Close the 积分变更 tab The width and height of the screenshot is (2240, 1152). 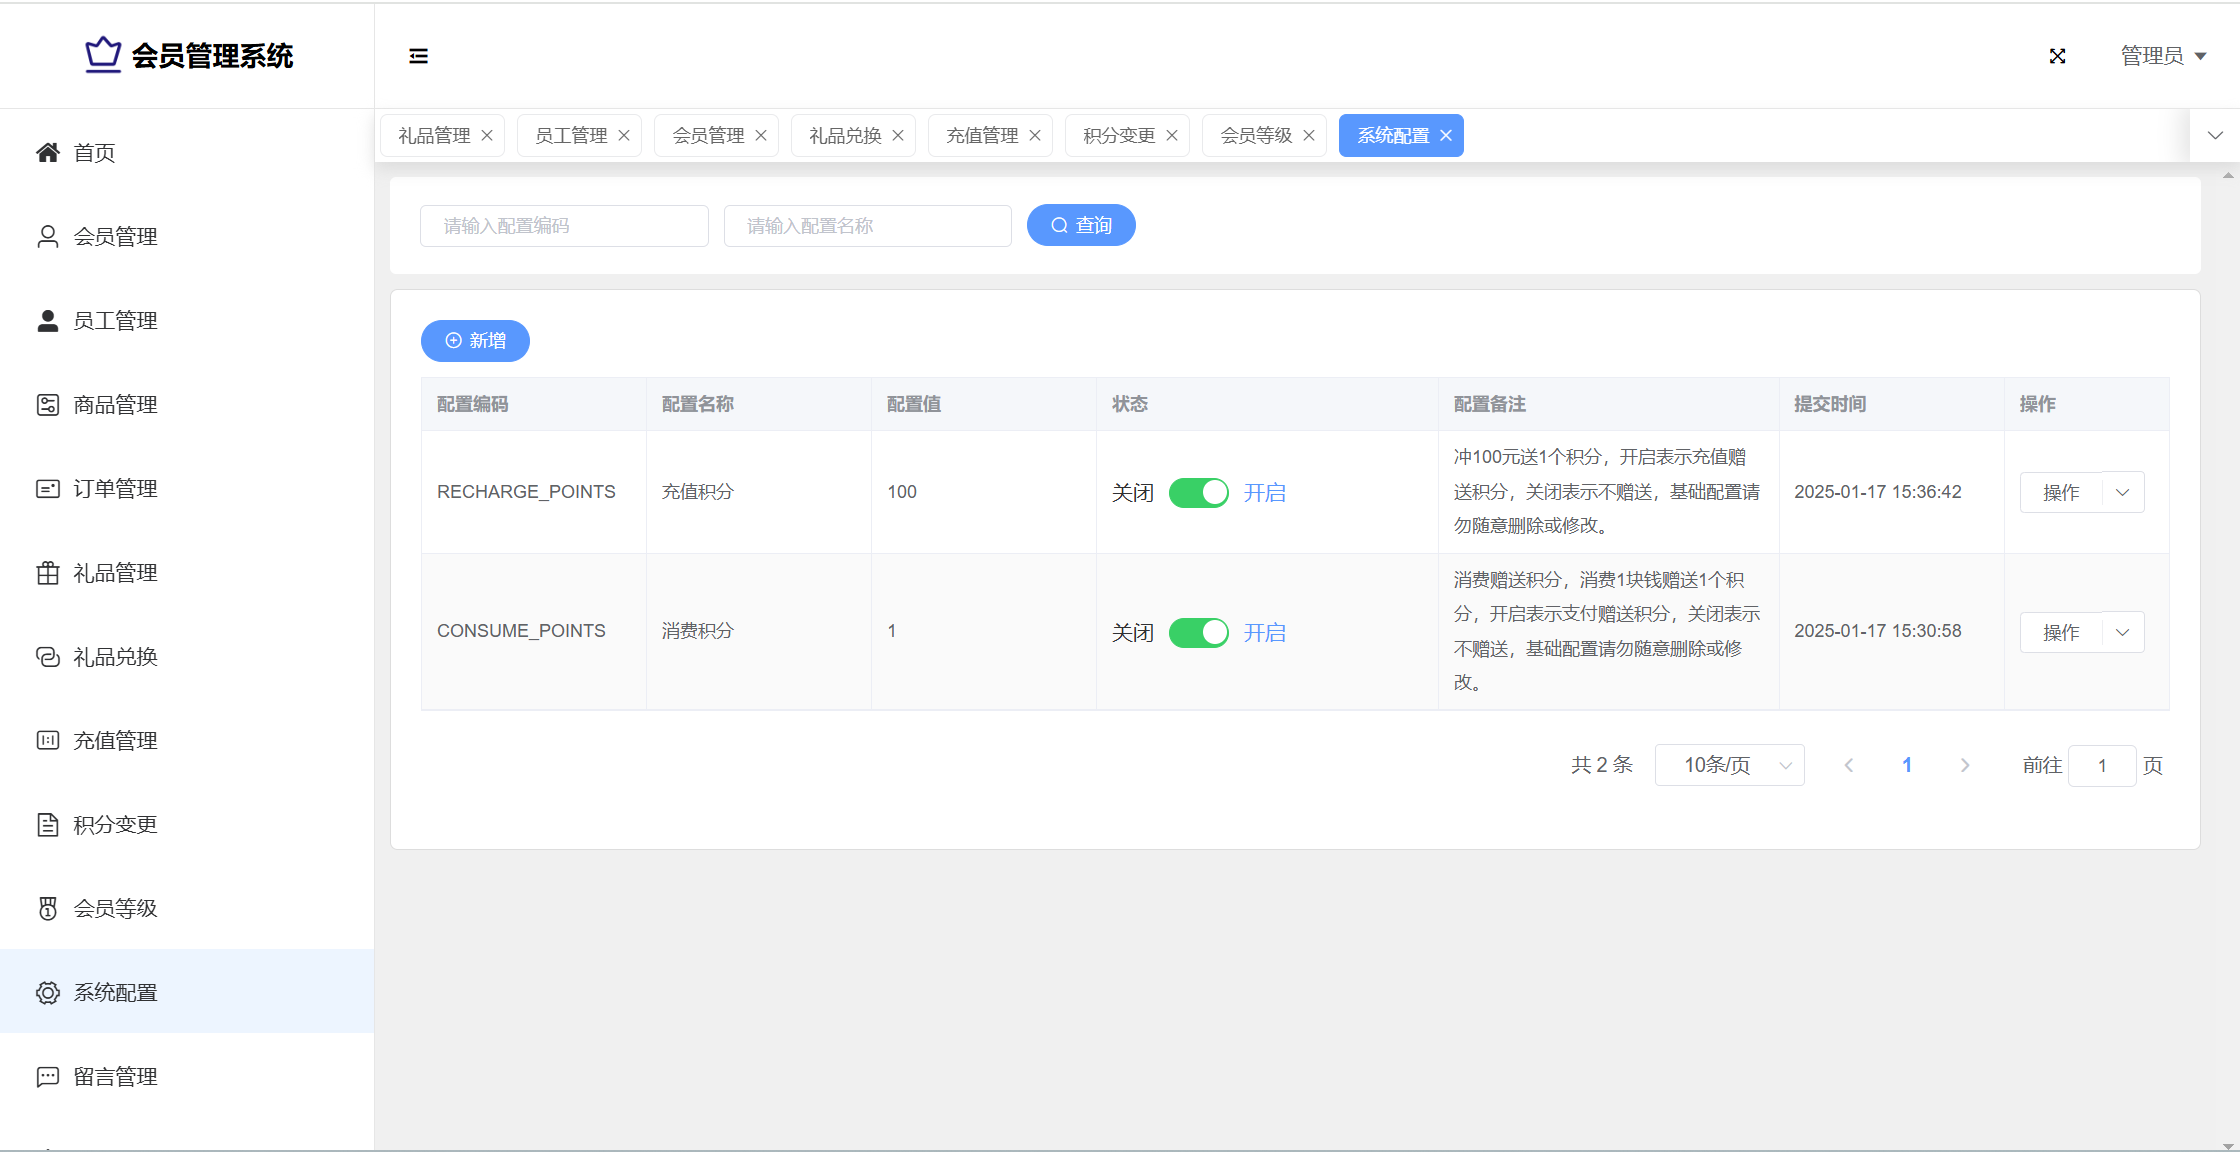1172,136
